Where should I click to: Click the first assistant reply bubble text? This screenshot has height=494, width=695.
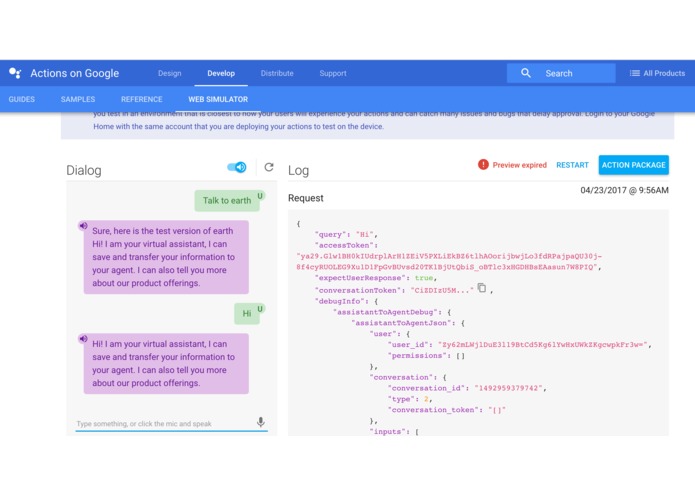tap(164, 257)
